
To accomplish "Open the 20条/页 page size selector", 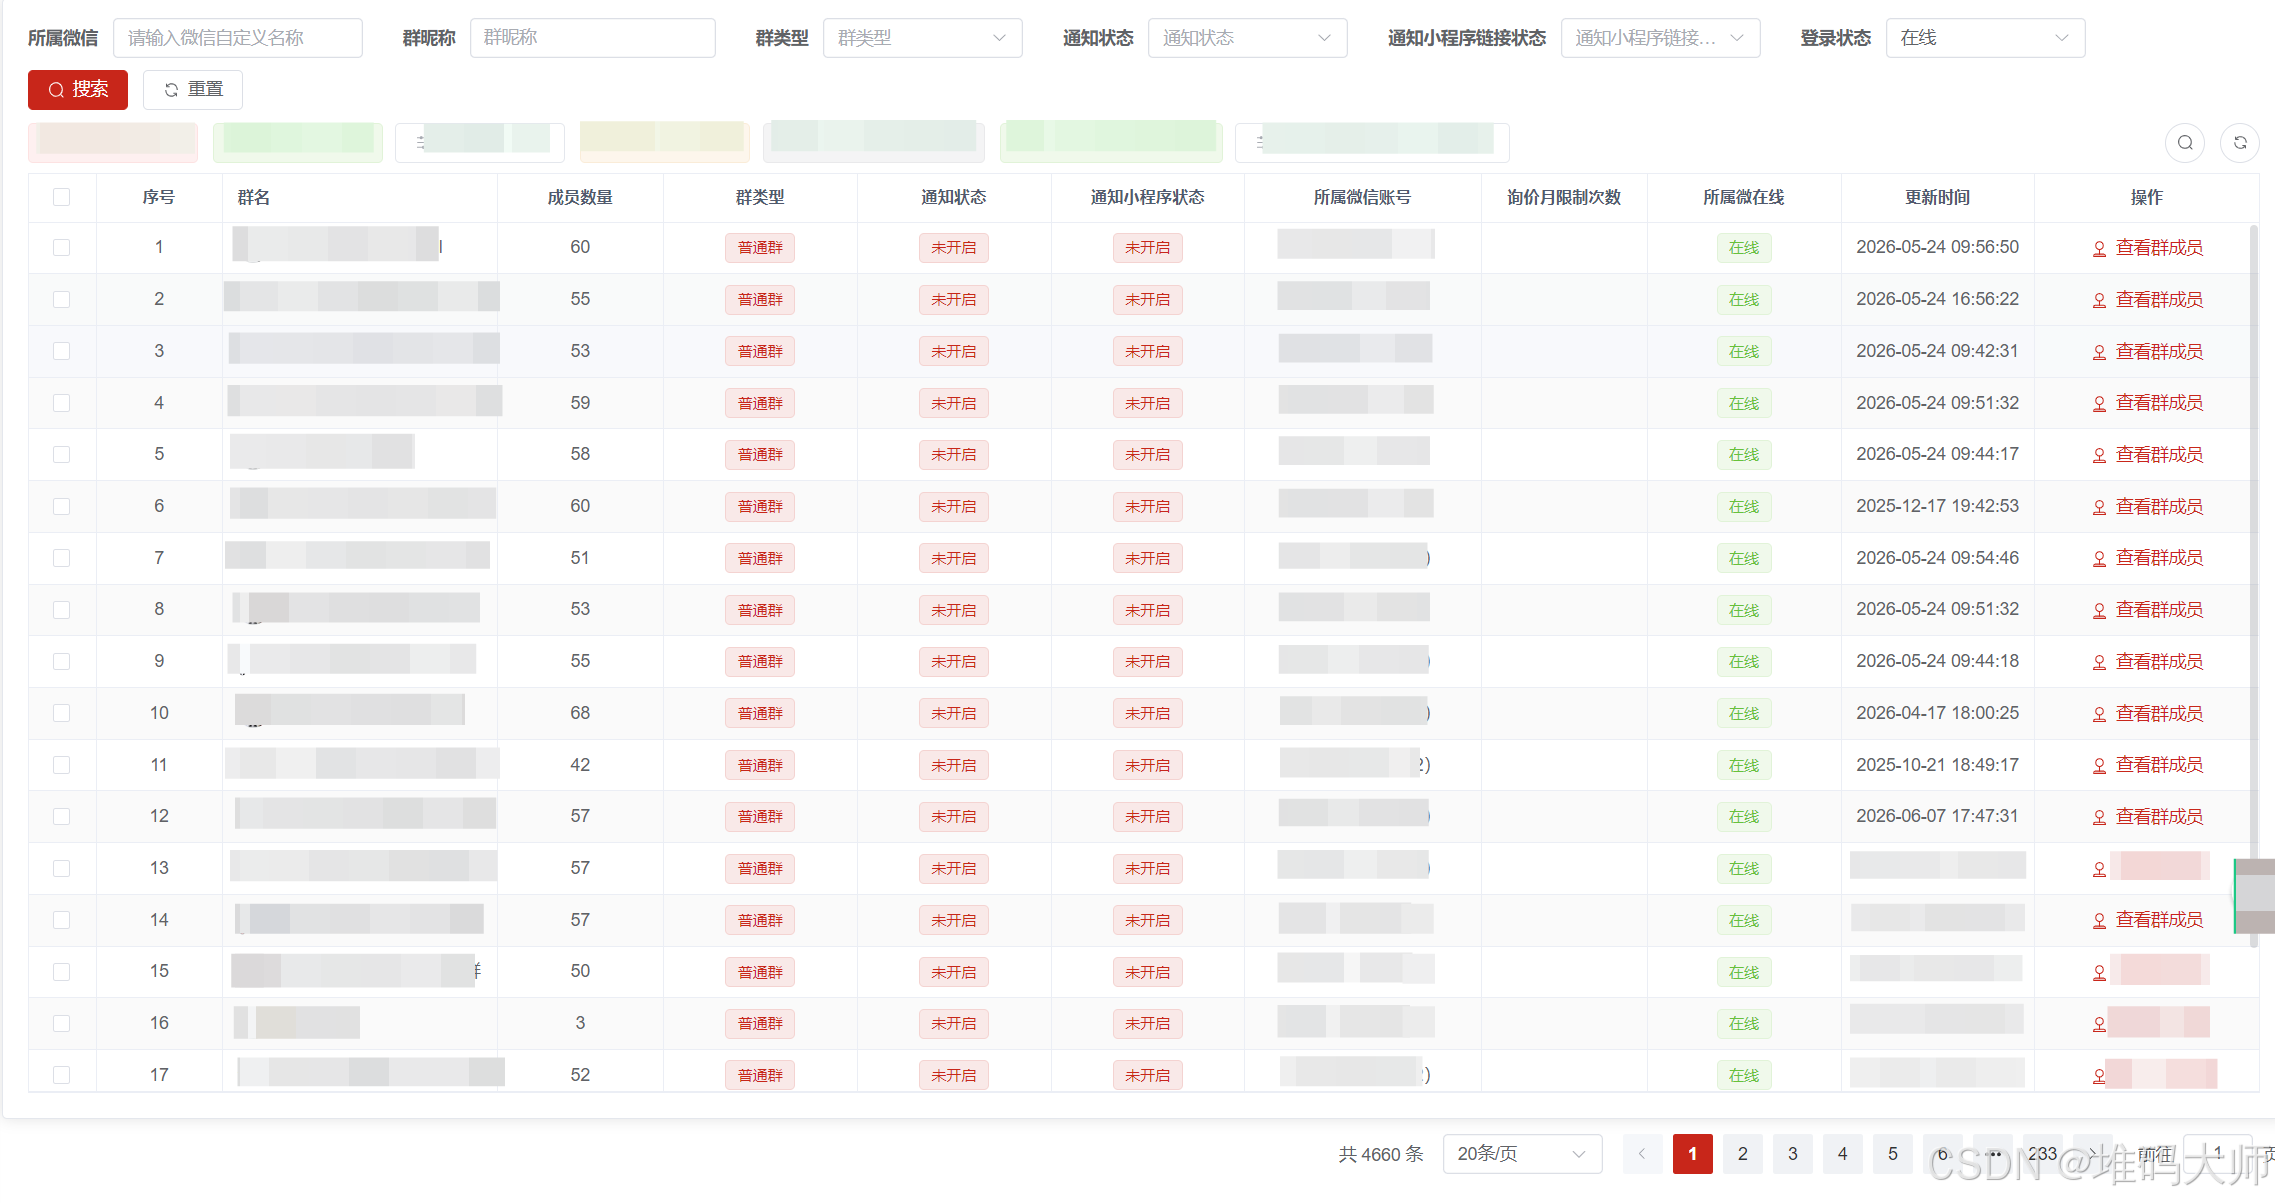I will (x=1522, y=1154).
